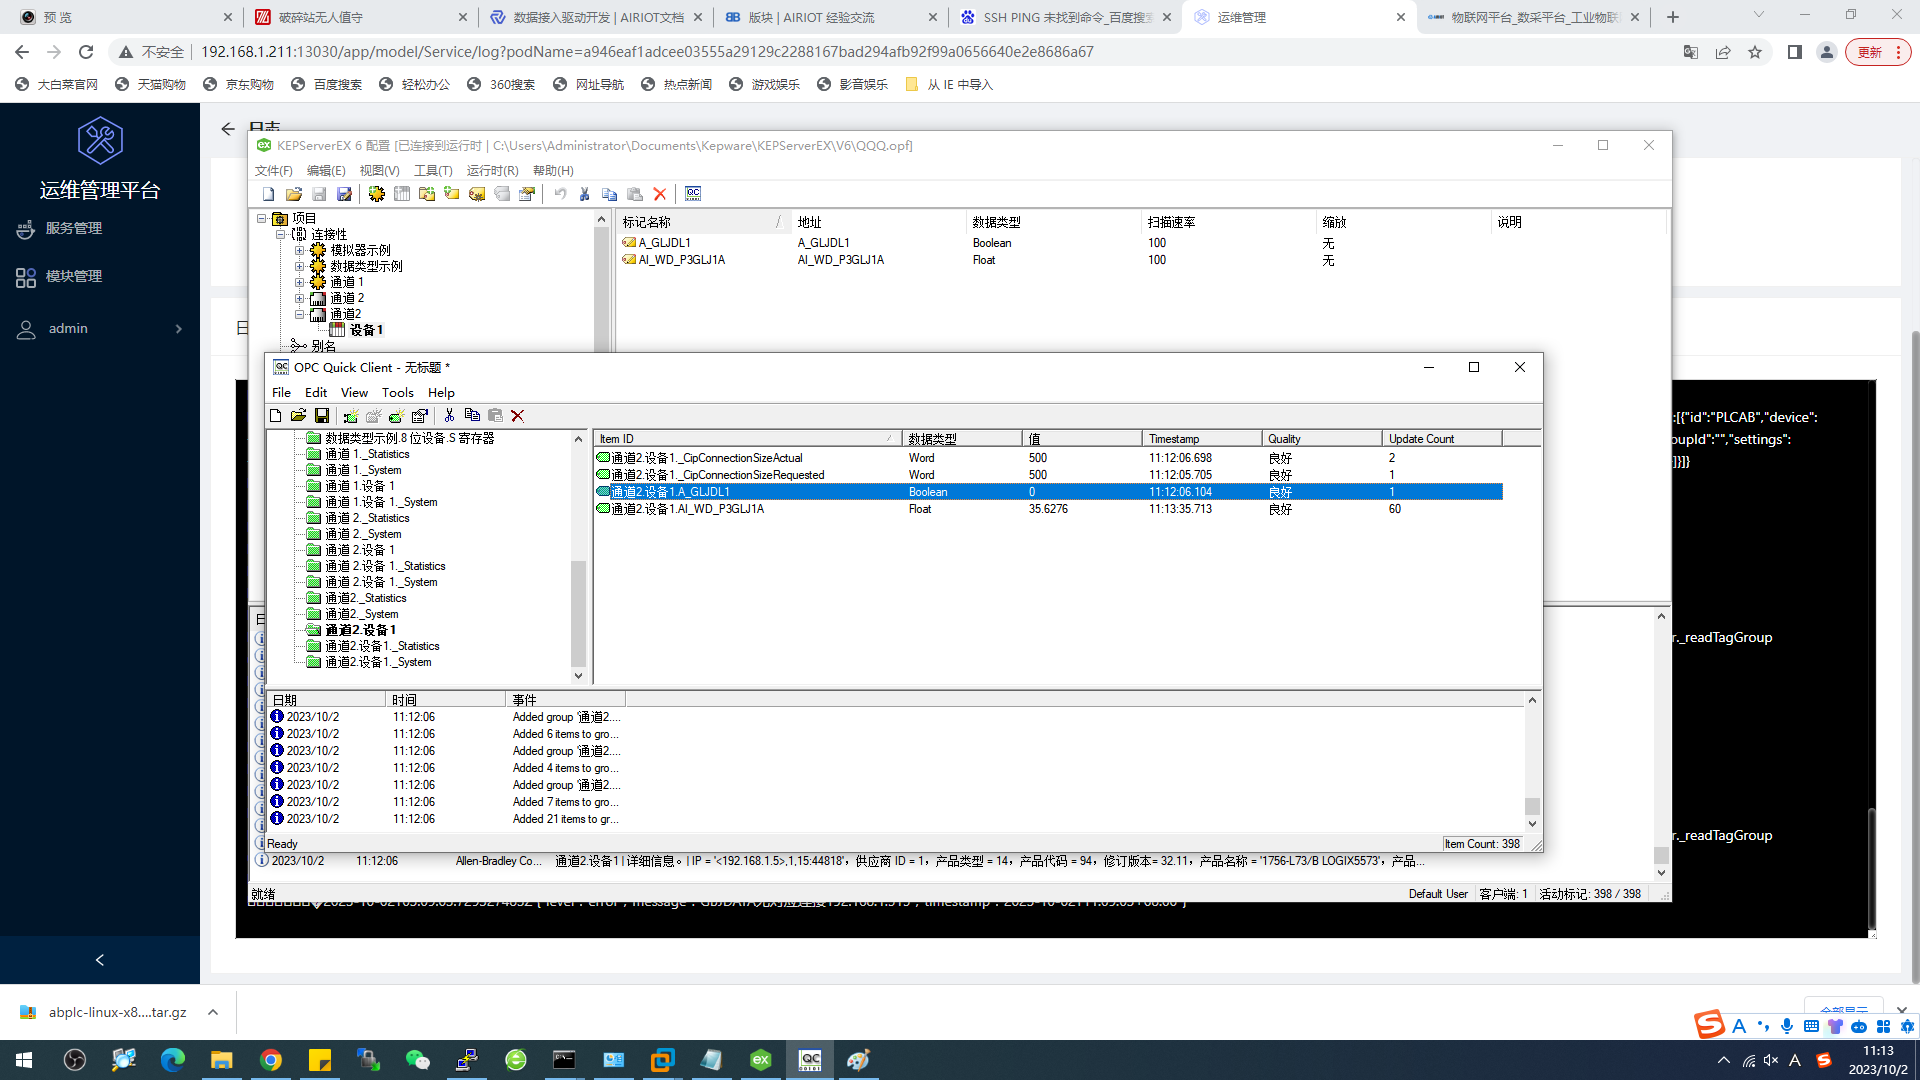Open 运行时(R) menu in KEPServerEX
This screenshot has height=1080, width=1920.
pyautogui.click(x=492, y=171)
